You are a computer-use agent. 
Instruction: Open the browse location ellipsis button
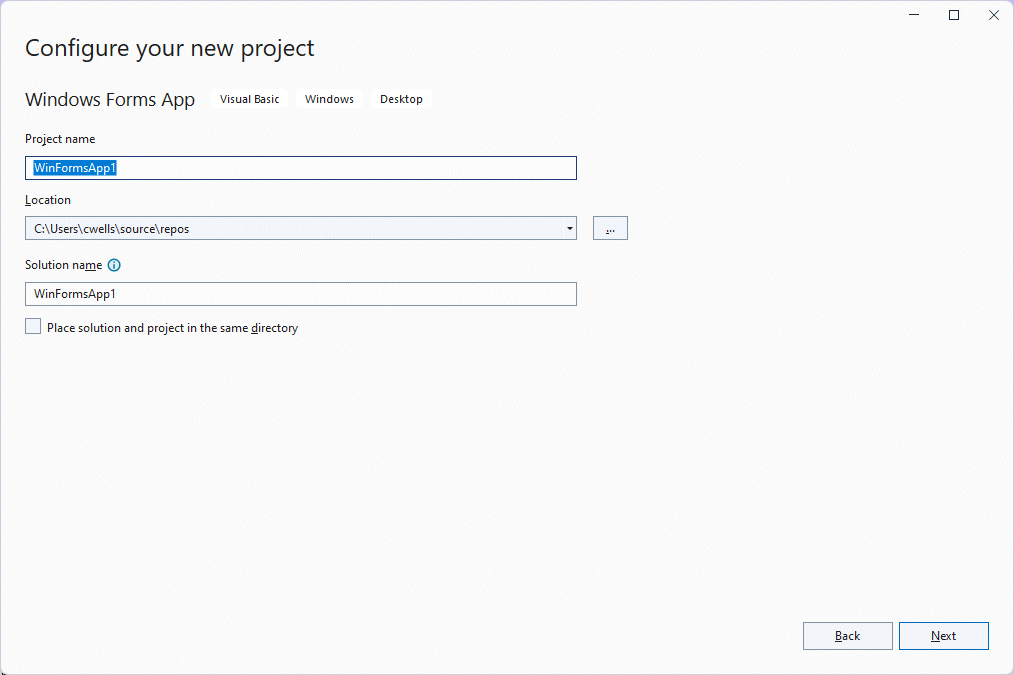tap(610, 229)
